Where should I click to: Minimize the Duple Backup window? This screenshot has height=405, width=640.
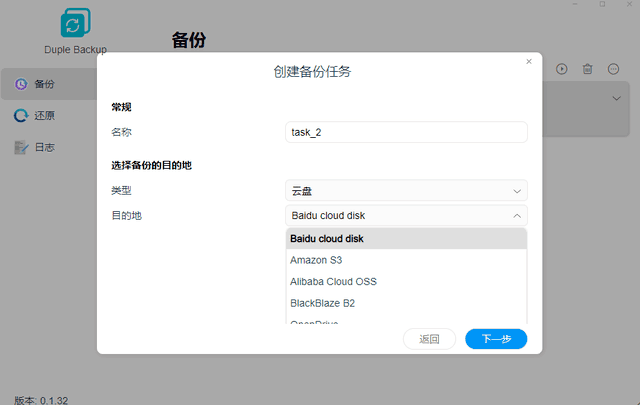click(x=575, y=4)
